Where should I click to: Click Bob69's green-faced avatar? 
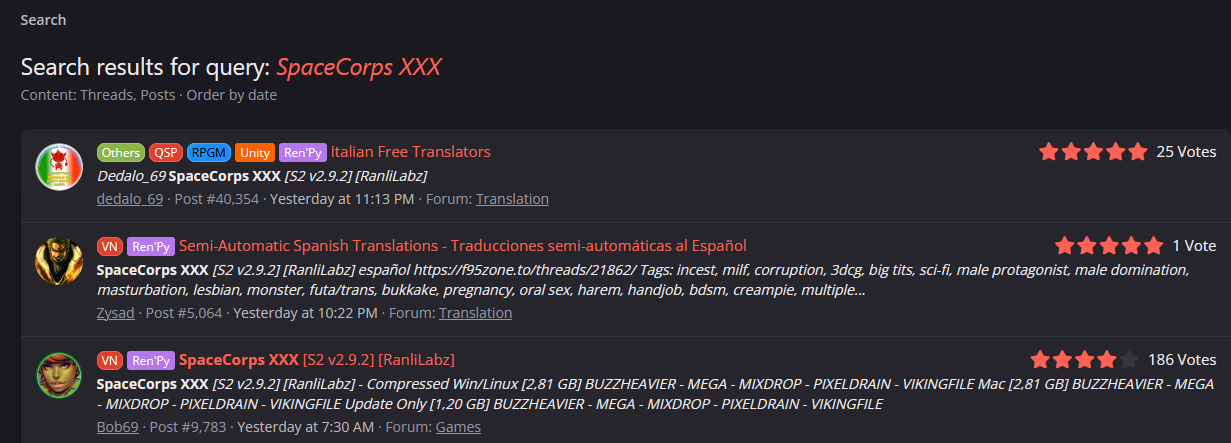[59, 375]
